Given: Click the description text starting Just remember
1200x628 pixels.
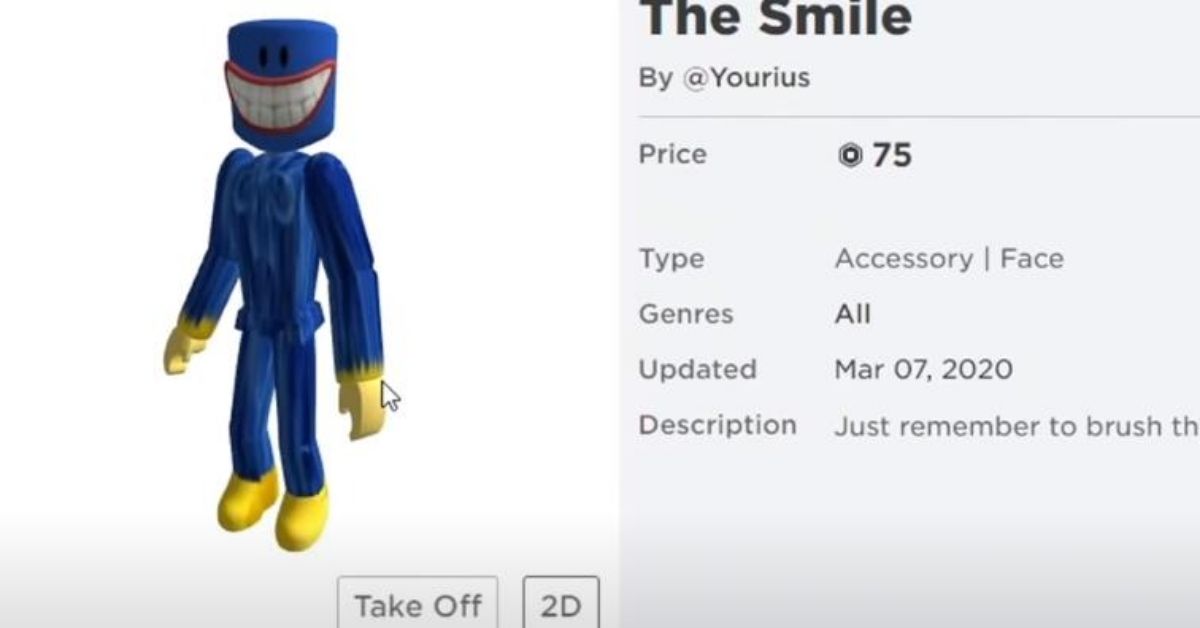Looking at the screenshot, I should click(x=1017, y=427).
